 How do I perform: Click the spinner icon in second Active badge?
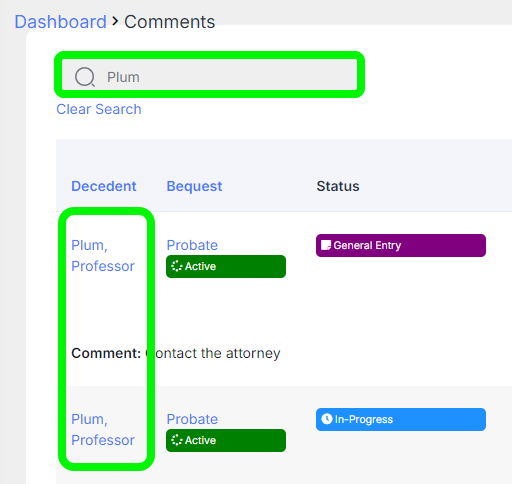tap(176, 440)
